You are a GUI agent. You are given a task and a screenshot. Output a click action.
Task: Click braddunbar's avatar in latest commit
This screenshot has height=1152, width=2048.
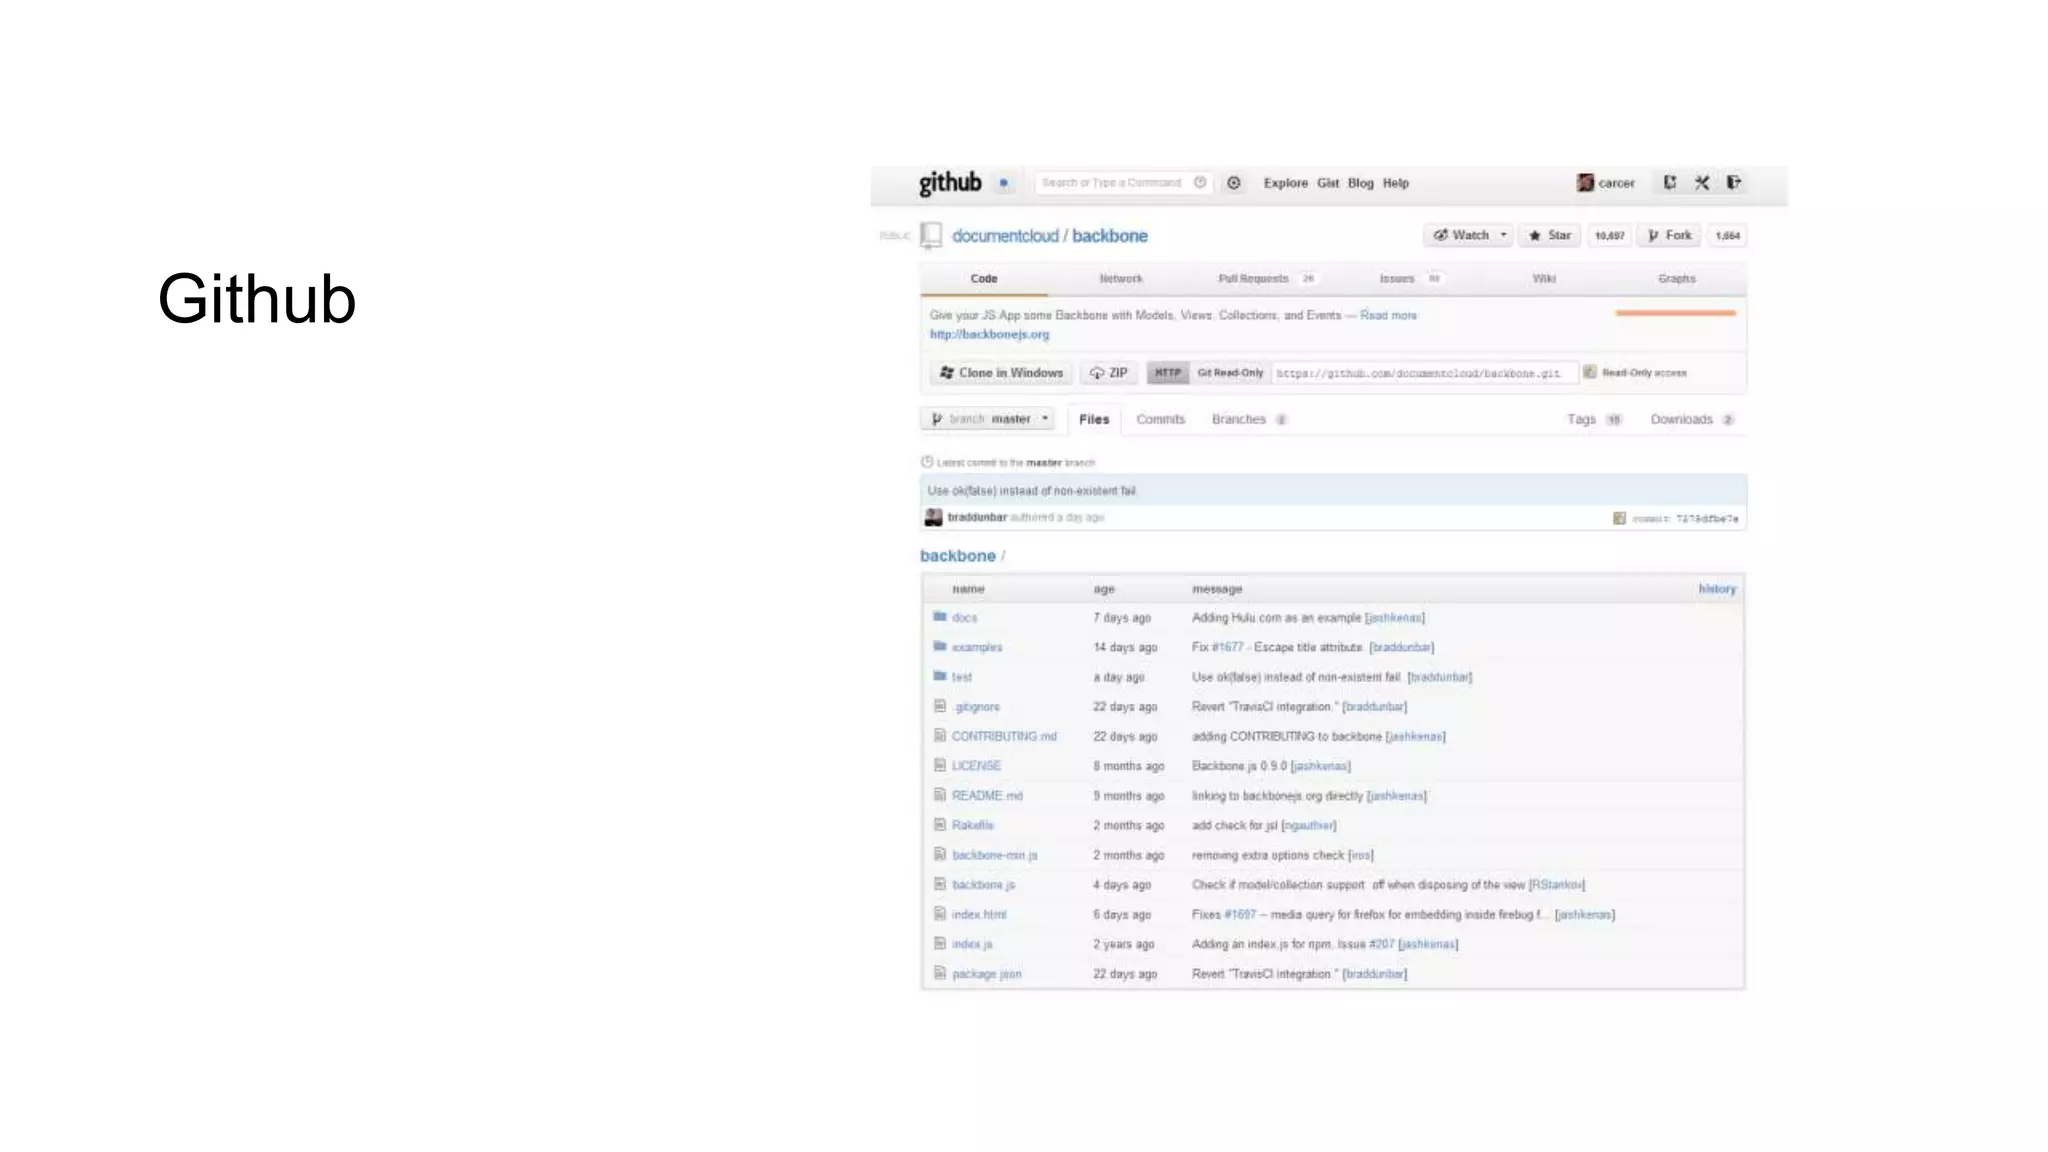[933, 517]
